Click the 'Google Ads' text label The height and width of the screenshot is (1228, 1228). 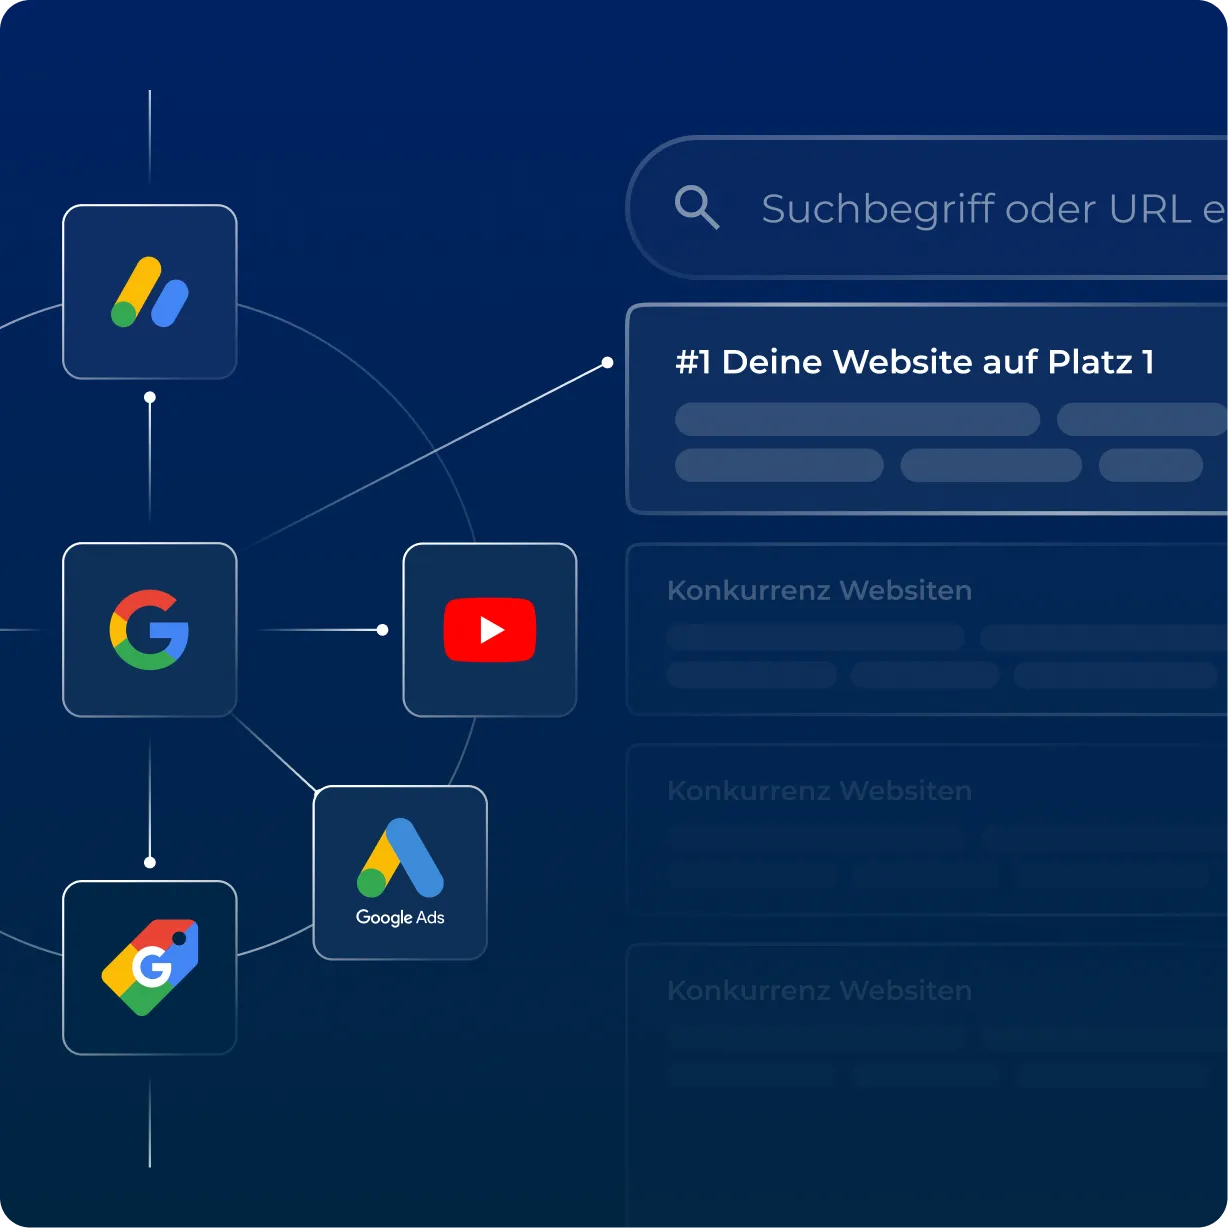[399, 916]
